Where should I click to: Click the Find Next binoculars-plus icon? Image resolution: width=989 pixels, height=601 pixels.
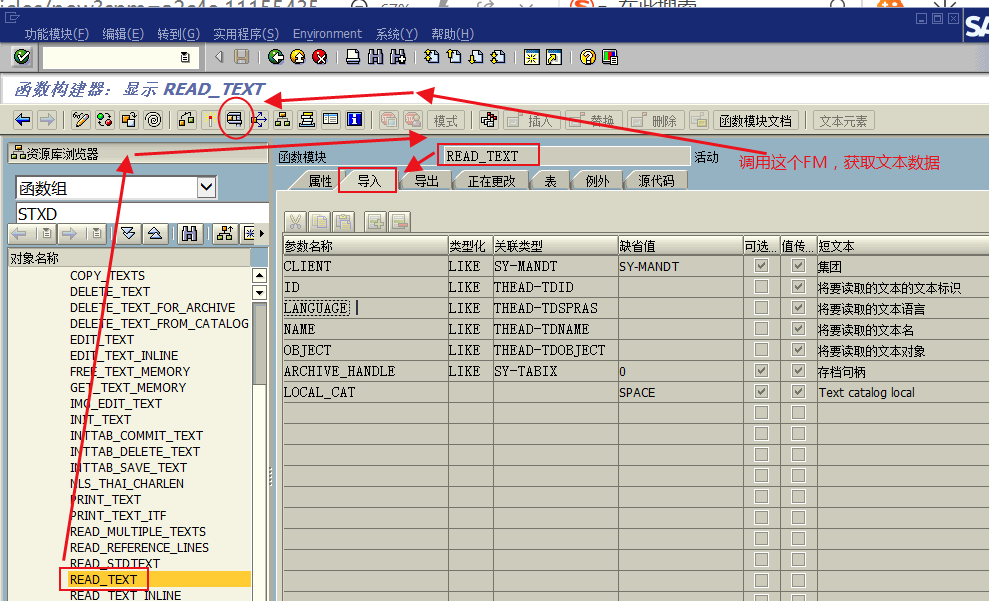coord(398,57)
